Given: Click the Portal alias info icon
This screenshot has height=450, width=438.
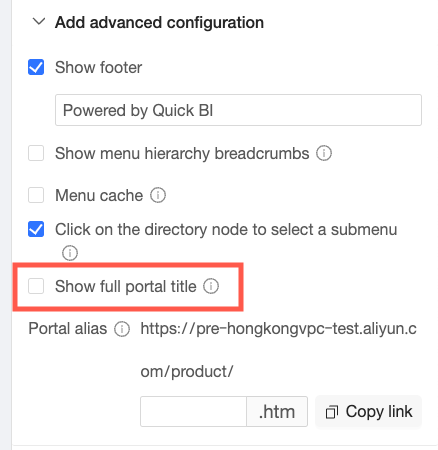Looking at the screenshot, I should 122,329.
